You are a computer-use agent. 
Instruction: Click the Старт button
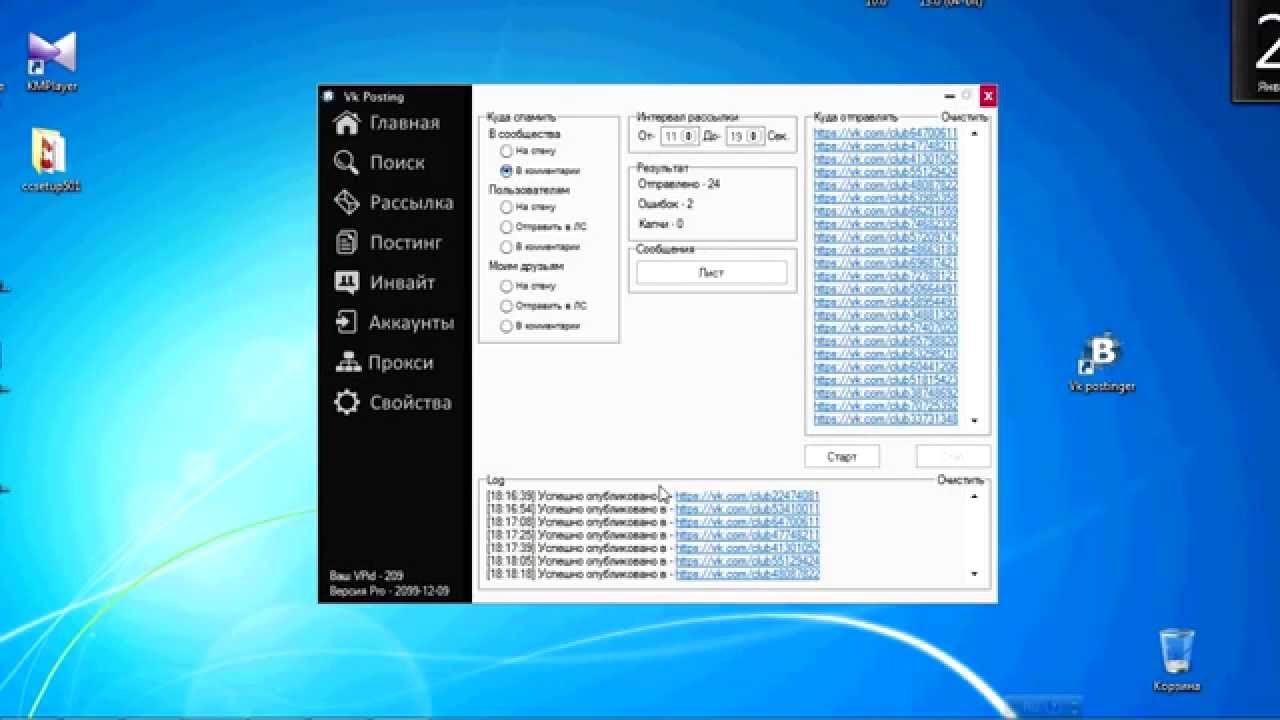(x=842, y=457)
